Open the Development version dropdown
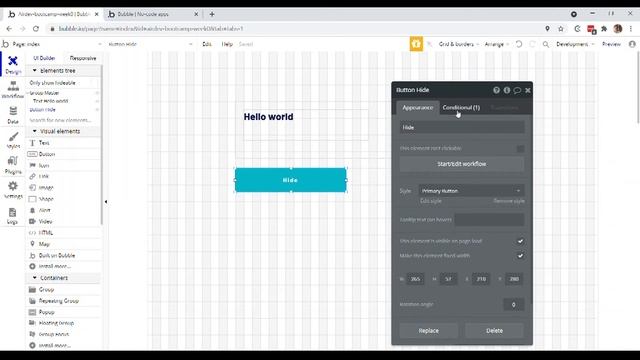Screen dimensions: 640x360 click(x=575, y=44)
